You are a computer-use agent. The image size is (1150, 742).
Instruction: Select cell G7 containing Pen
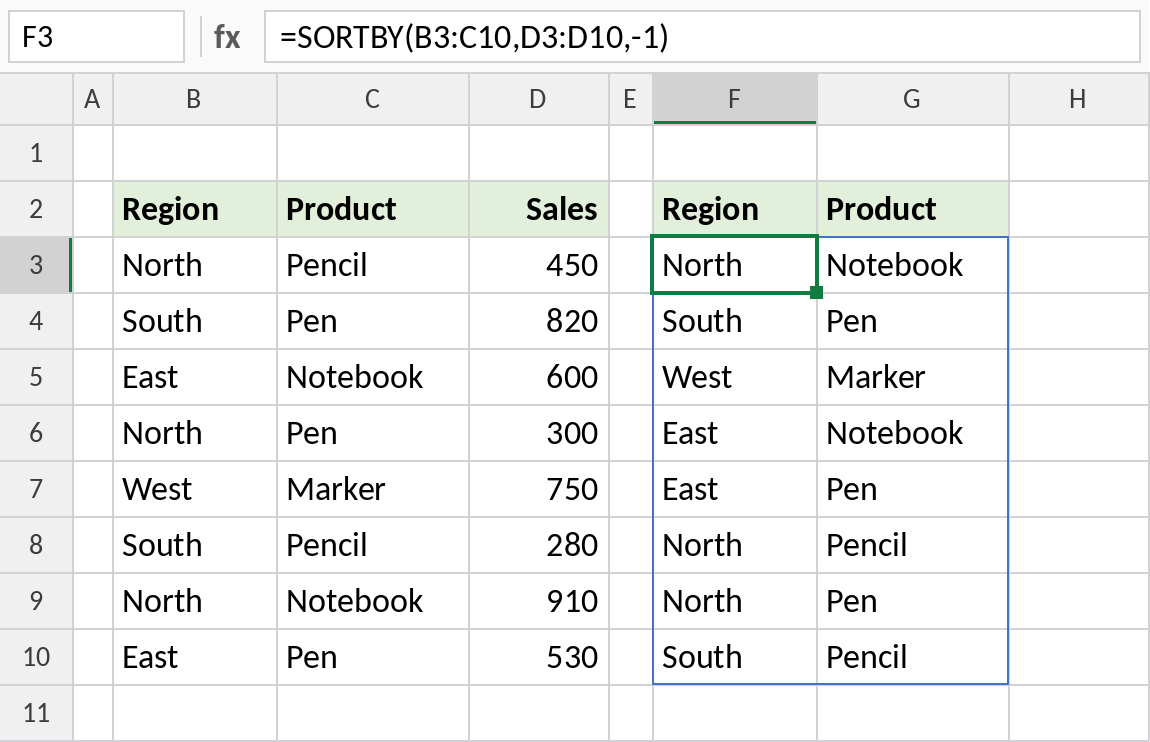click(x=913, y=489)
